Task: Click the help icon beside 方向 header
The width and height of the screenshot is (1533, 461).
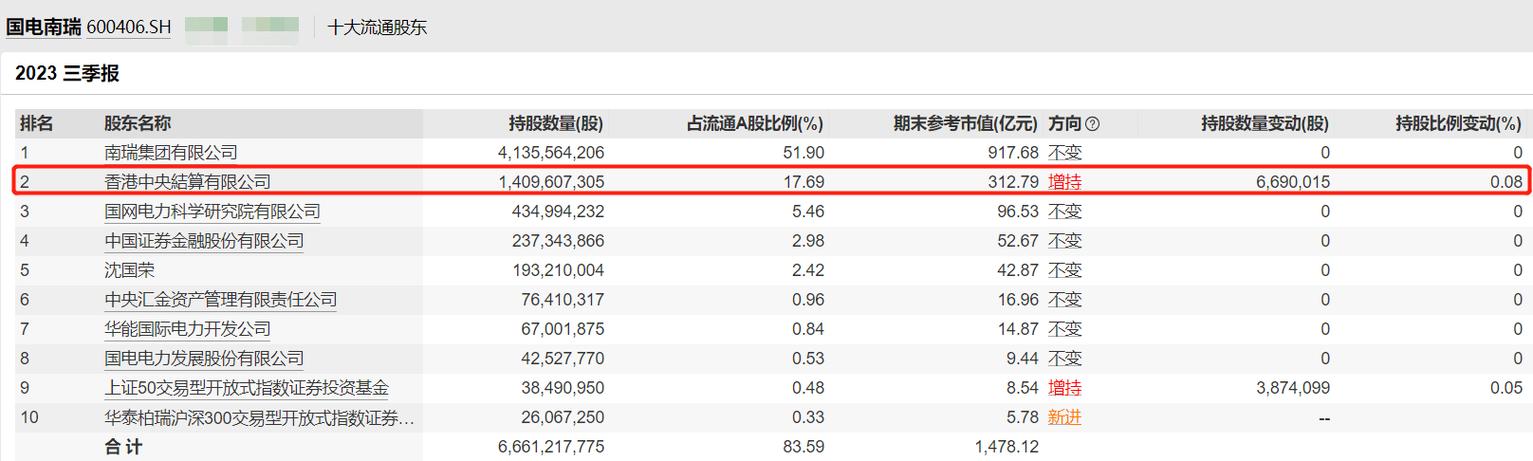Action: pyautogui.click(x=1092, y=124)
